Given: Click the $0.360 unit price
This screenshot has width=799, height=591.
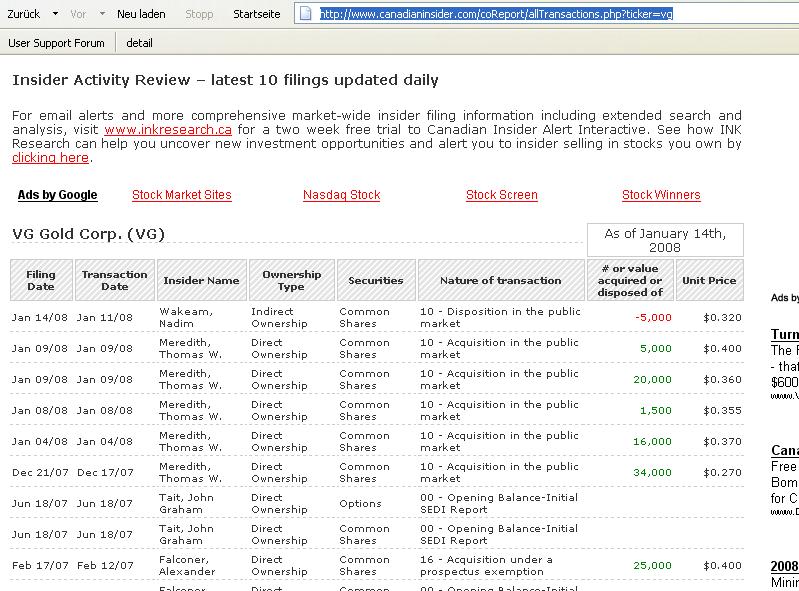Looking at the screenshot, I should pyautogui.click(x=722, y=380).
